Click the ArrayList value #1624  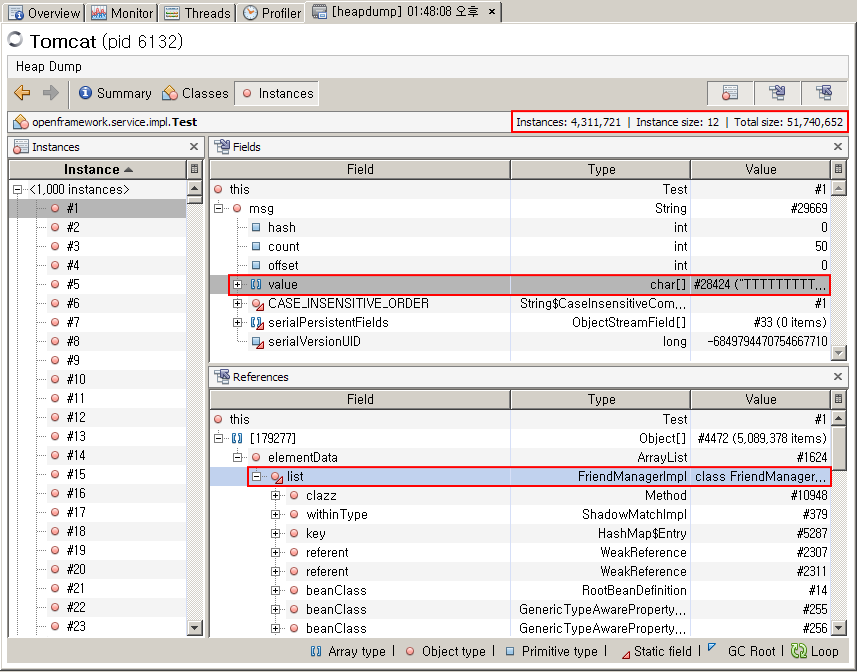click(x=812, y=457)
